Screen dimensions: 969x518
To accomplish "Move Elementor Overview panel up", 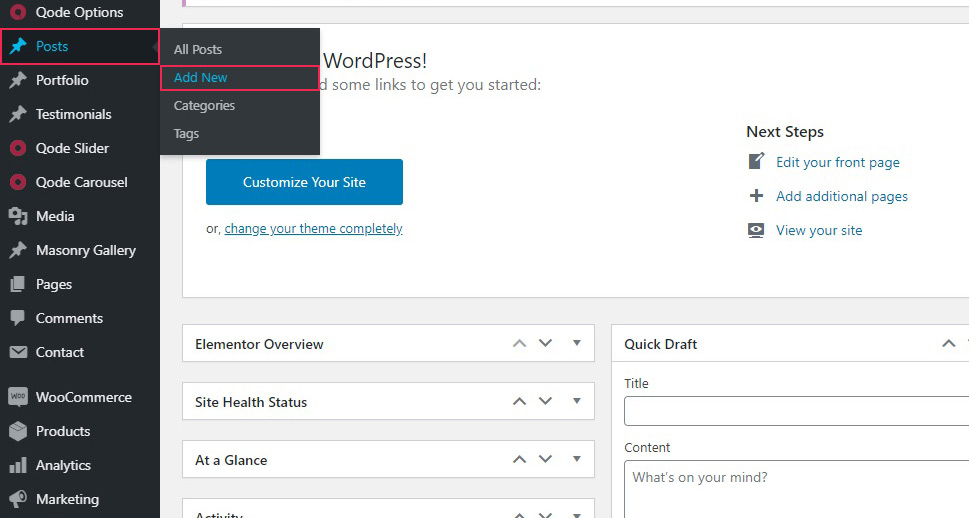I will coord(520,343).
